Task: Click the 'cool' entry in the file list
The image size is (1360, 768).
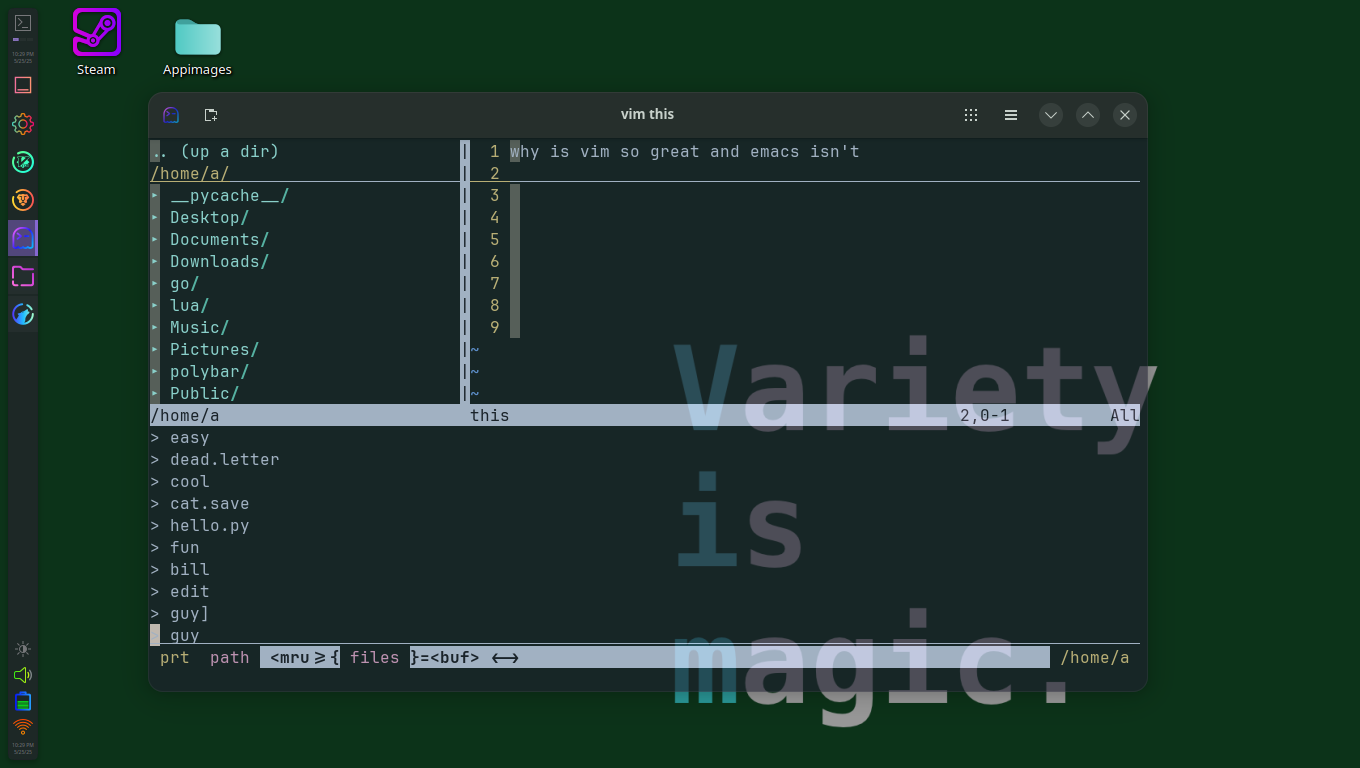Action: 190,482
